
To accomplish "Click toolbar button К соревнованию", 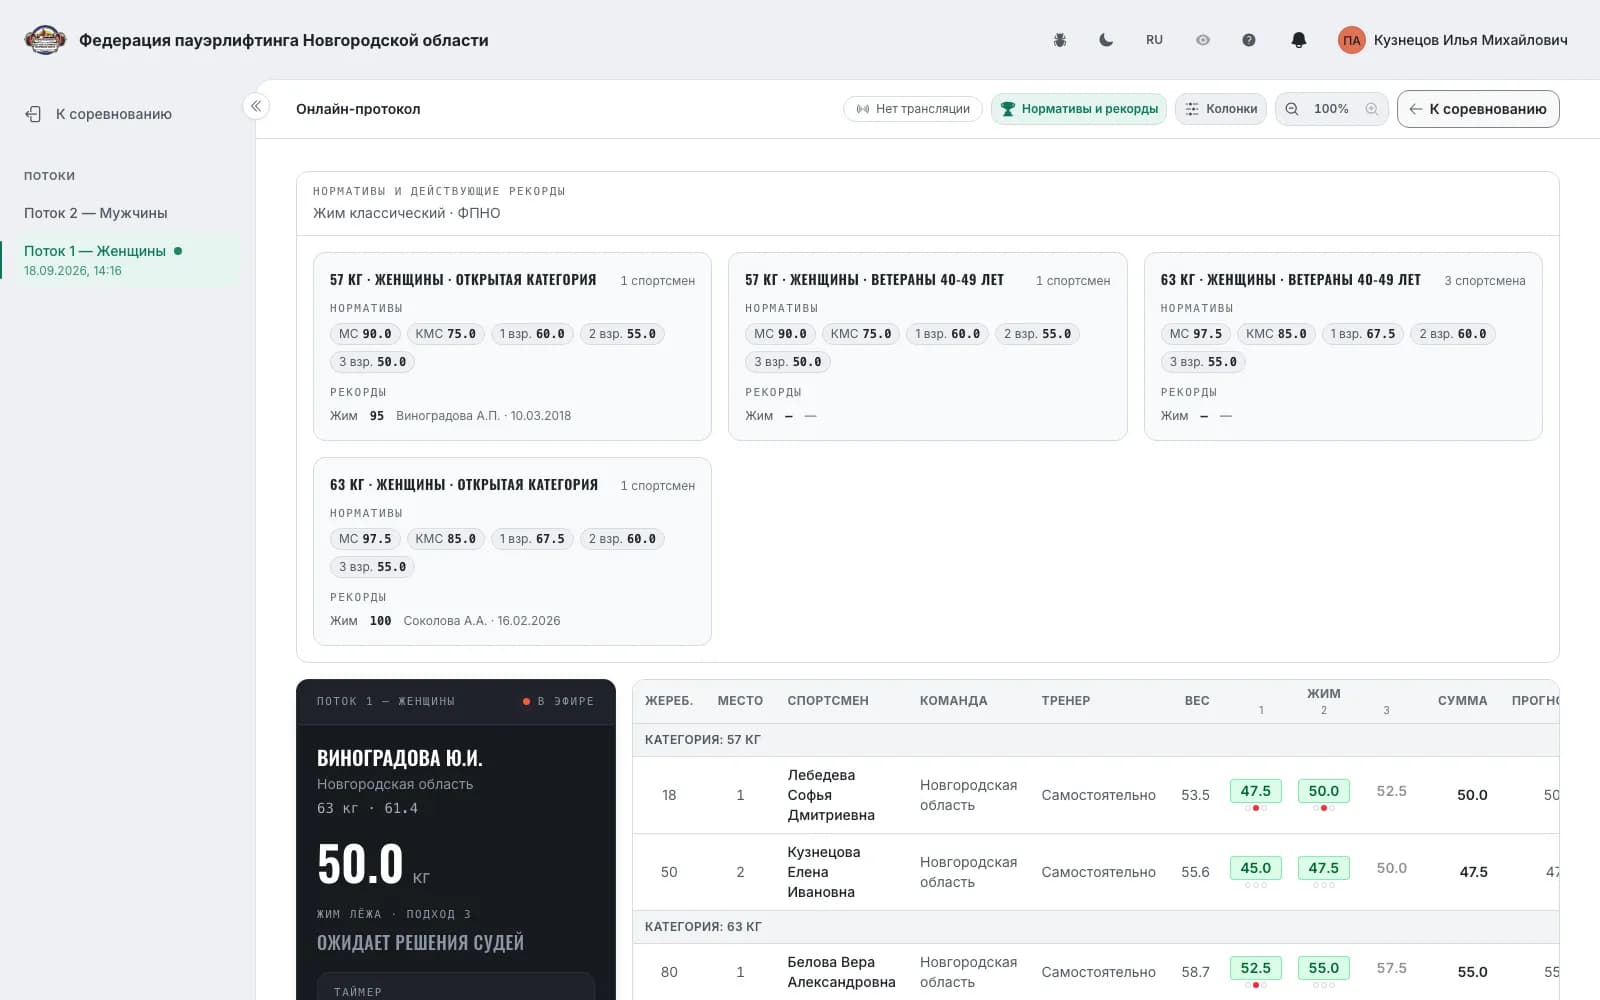I will (x=1478, y=109).
